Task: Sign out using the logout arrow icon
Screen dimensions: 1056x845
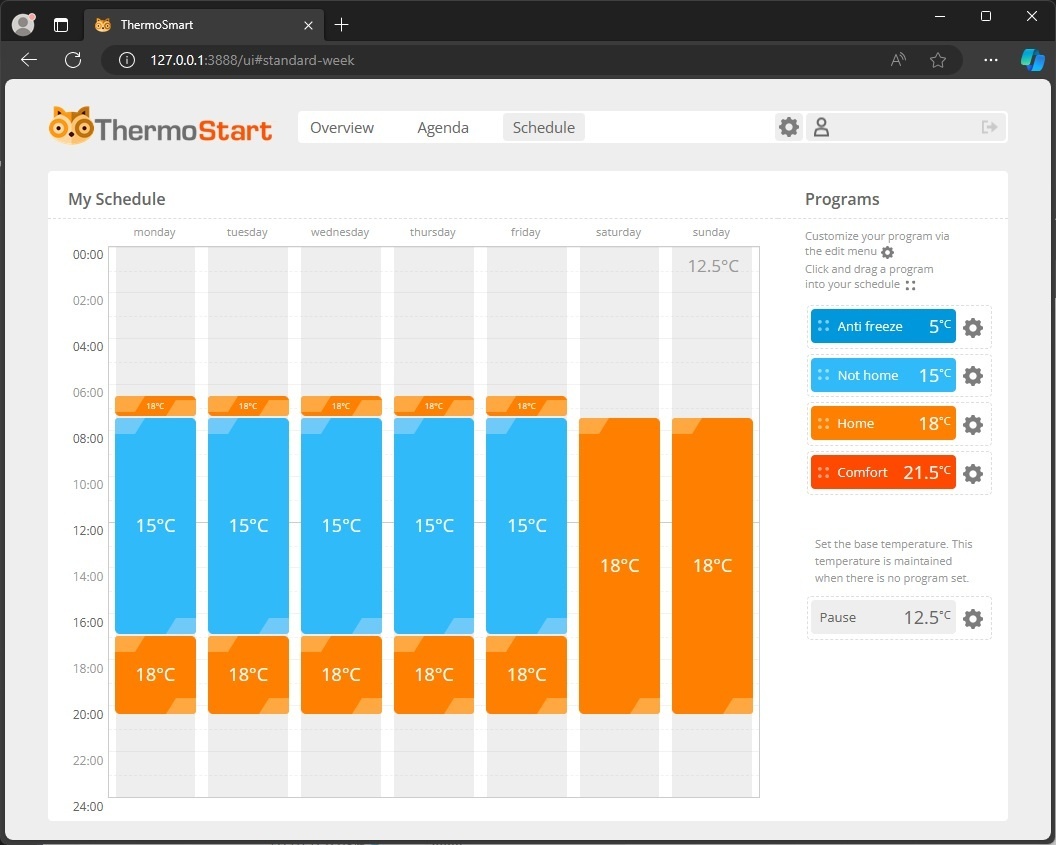Action: coord(989,127)
